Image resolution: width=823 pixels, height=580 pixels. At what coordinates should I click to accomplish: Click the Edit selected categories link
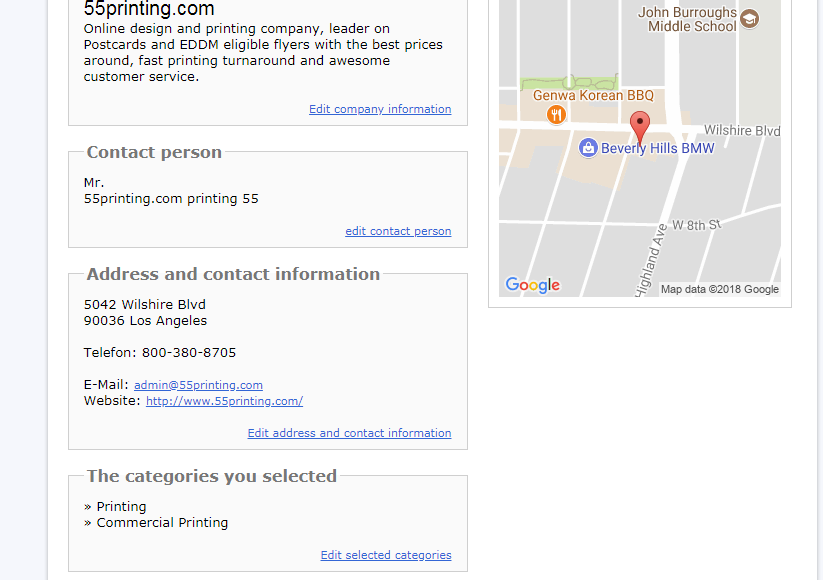[x=386, y=555]
